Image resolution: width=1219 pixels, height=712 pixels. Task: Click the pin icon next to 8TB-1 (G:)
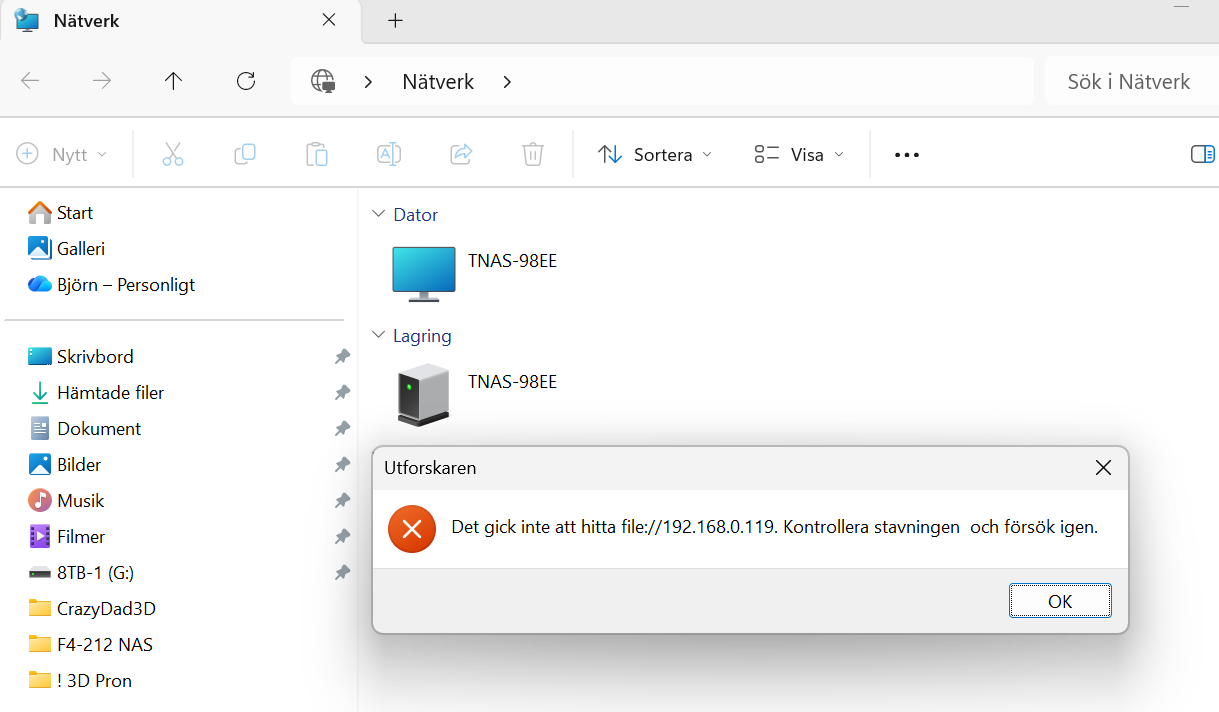342,572
